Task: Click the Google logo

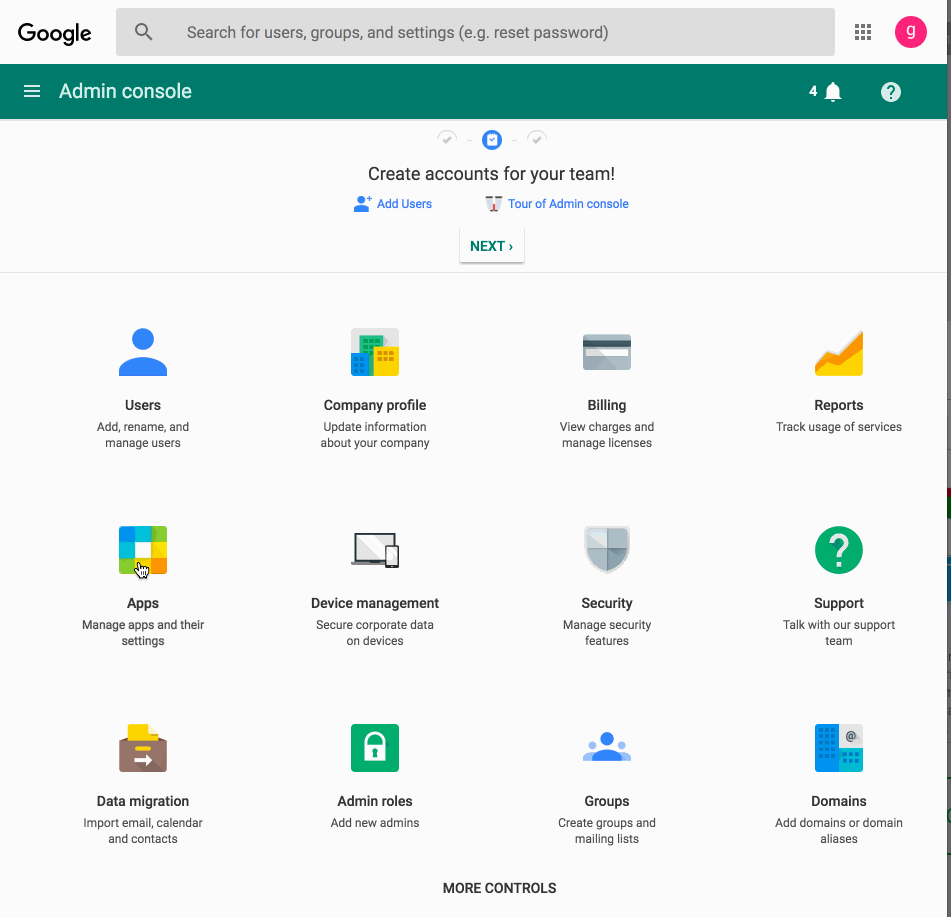Action: point(55,33)
